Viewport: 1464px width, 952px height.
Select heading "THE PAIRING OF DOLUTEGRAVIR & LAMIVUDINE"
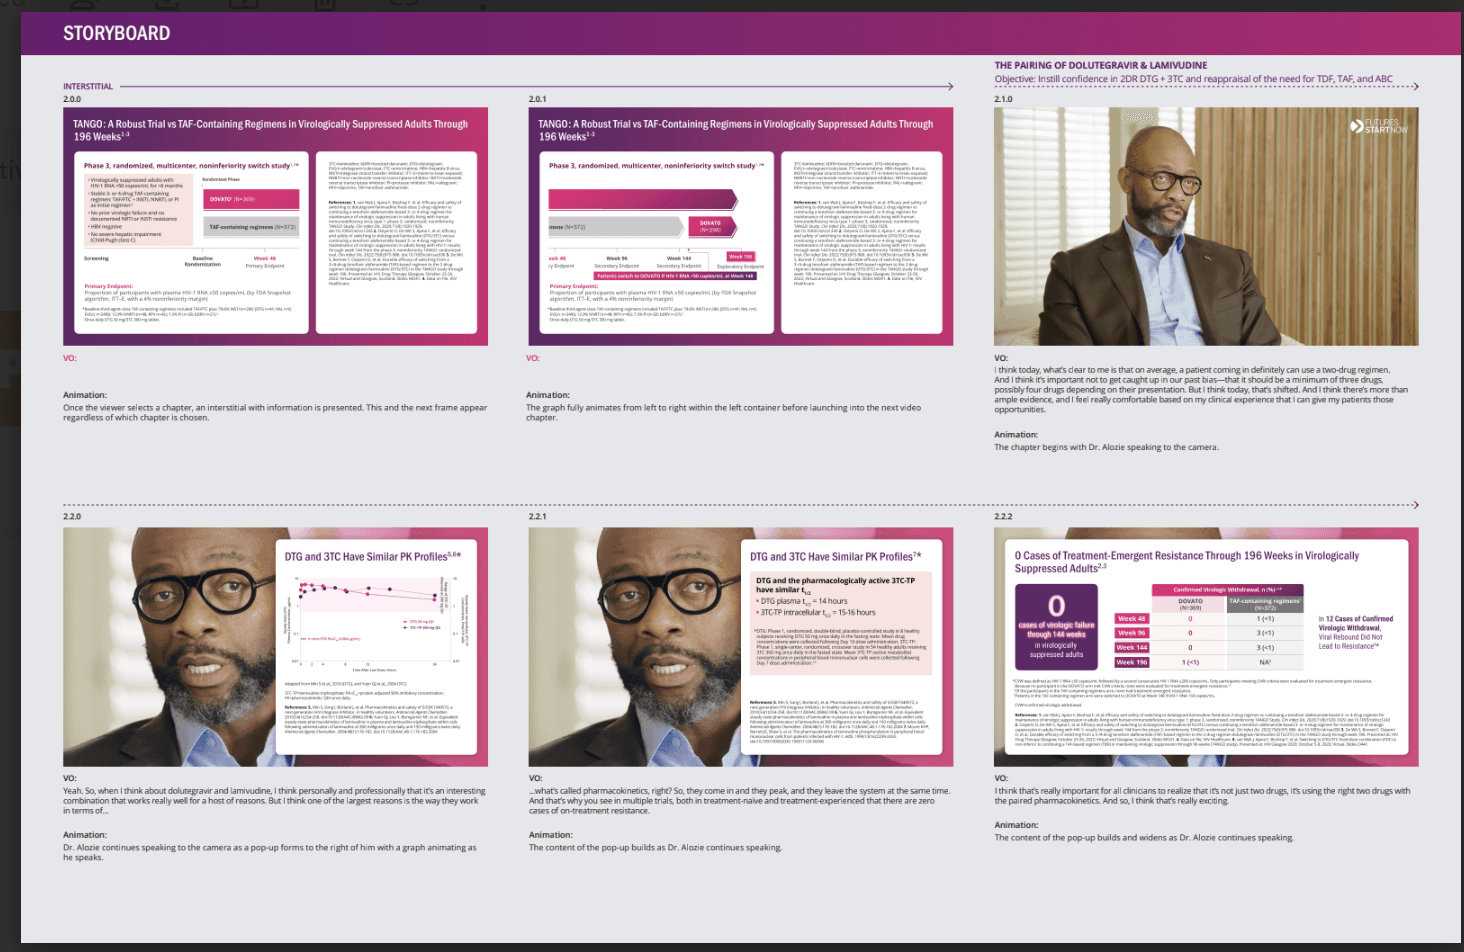(1100, 66)
